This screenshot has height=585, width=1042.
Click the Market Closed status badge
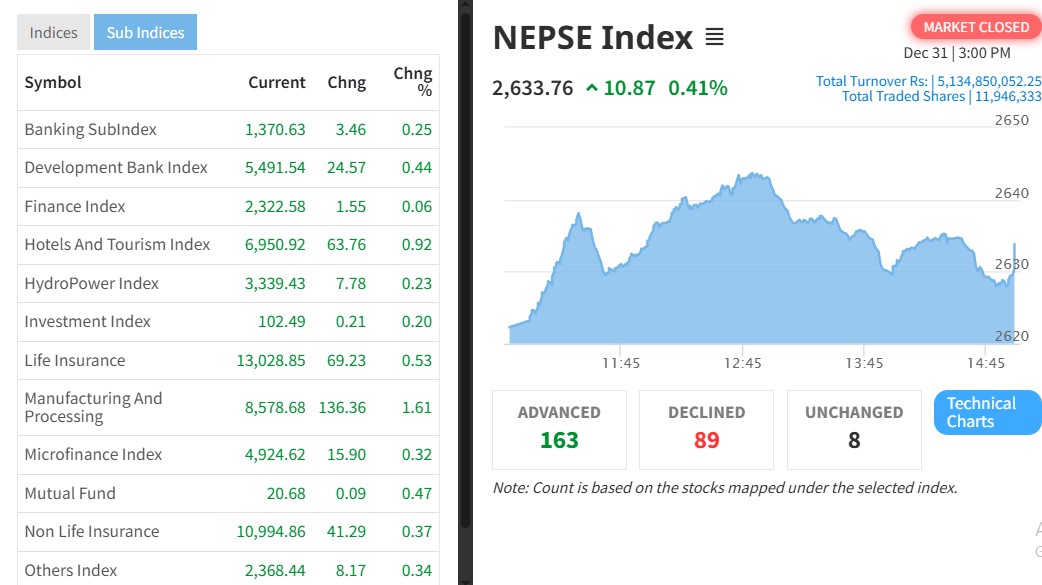pos(975,27)
